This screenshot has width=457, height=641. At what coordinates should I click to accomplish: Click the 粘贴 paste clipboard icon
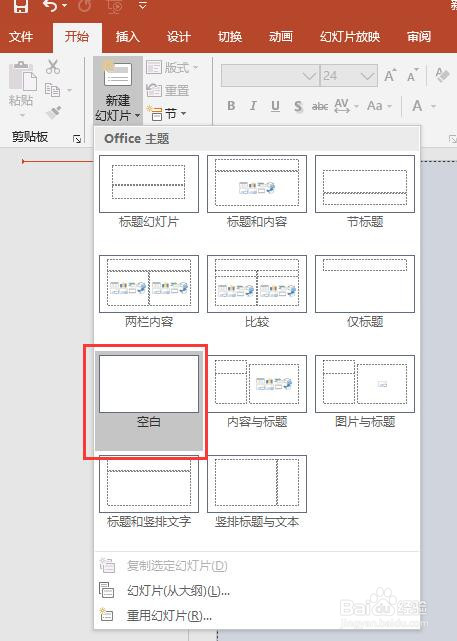click(x=22, y=76)
